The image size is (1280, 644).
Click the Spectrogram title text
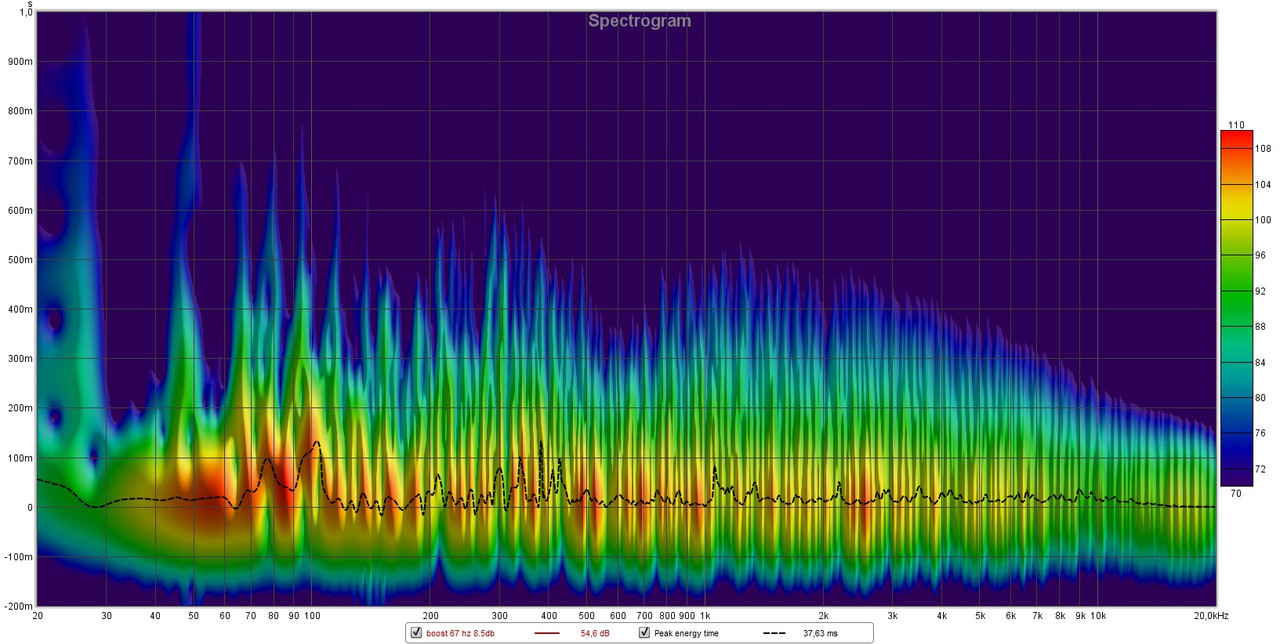(639, 20)
